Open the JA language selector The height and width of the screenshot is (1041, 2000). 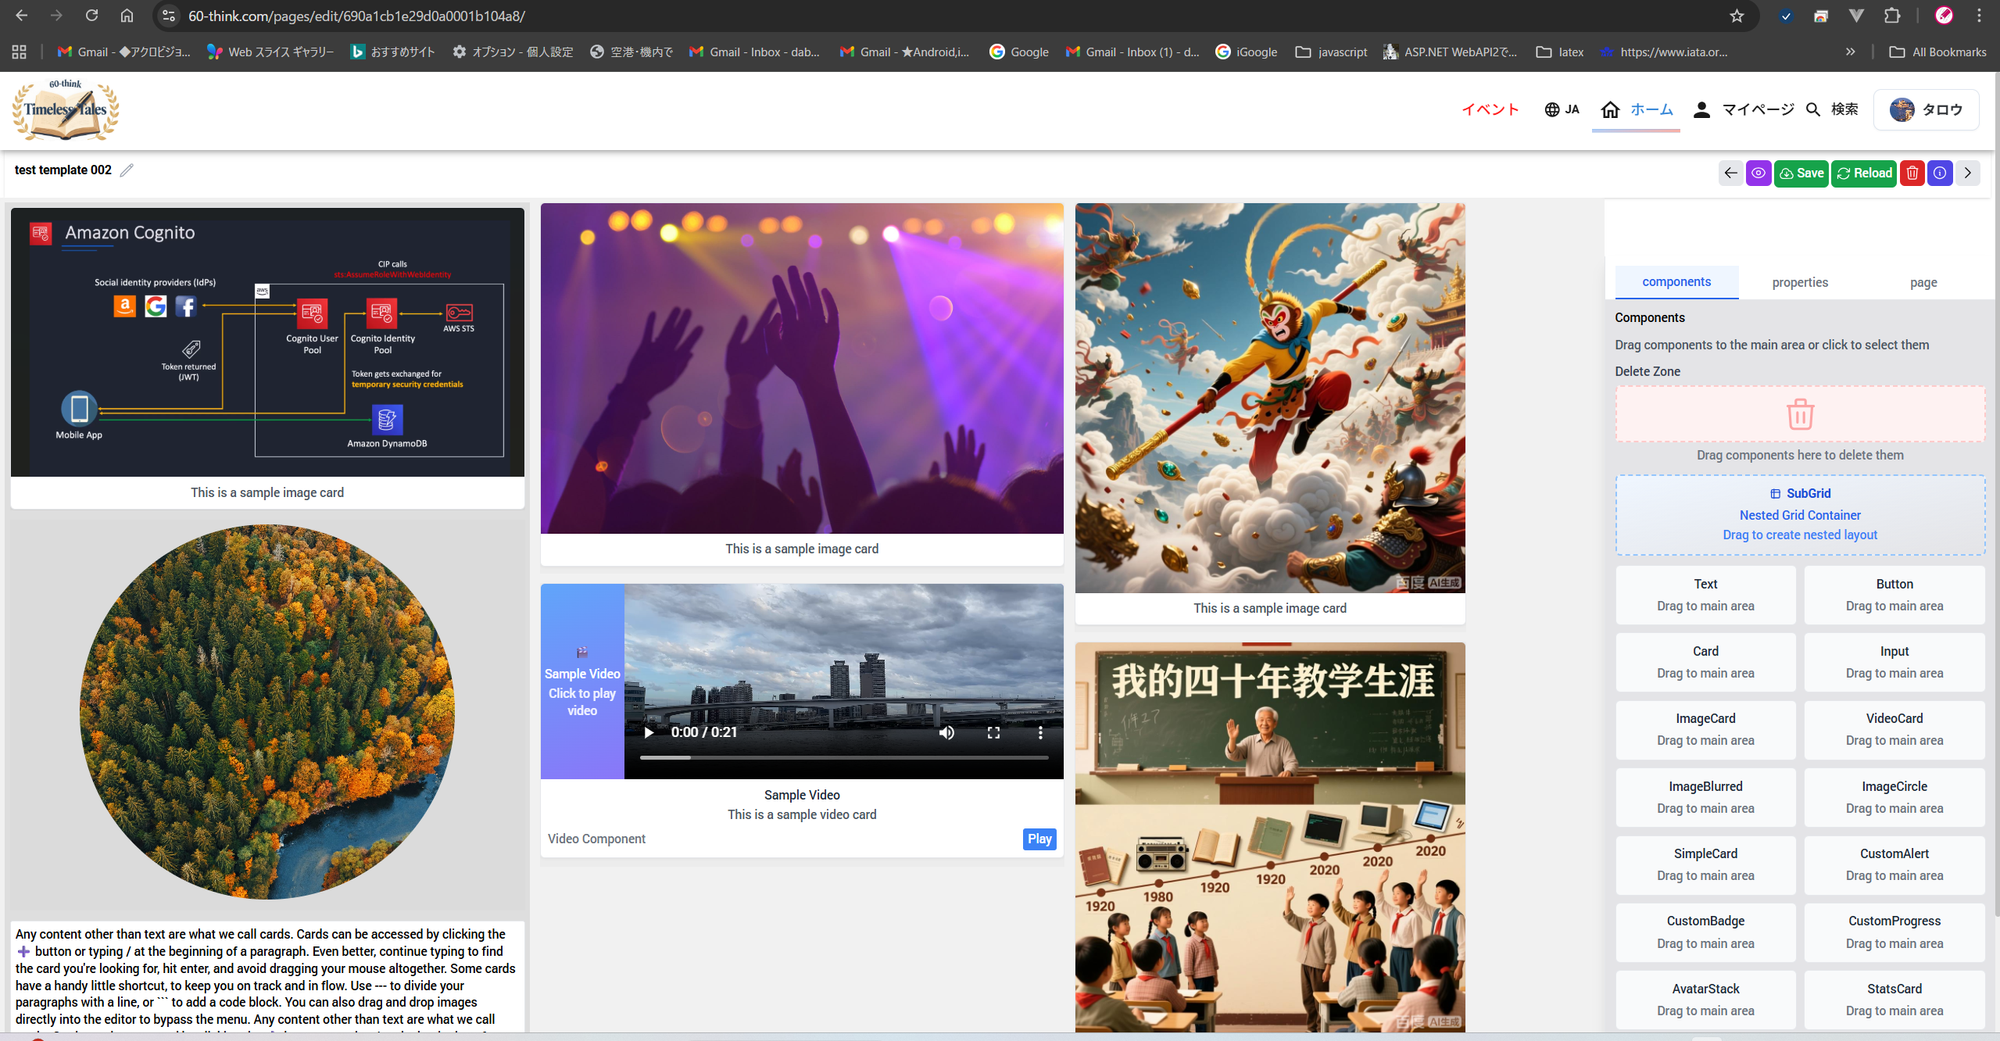coord(1562,110)
